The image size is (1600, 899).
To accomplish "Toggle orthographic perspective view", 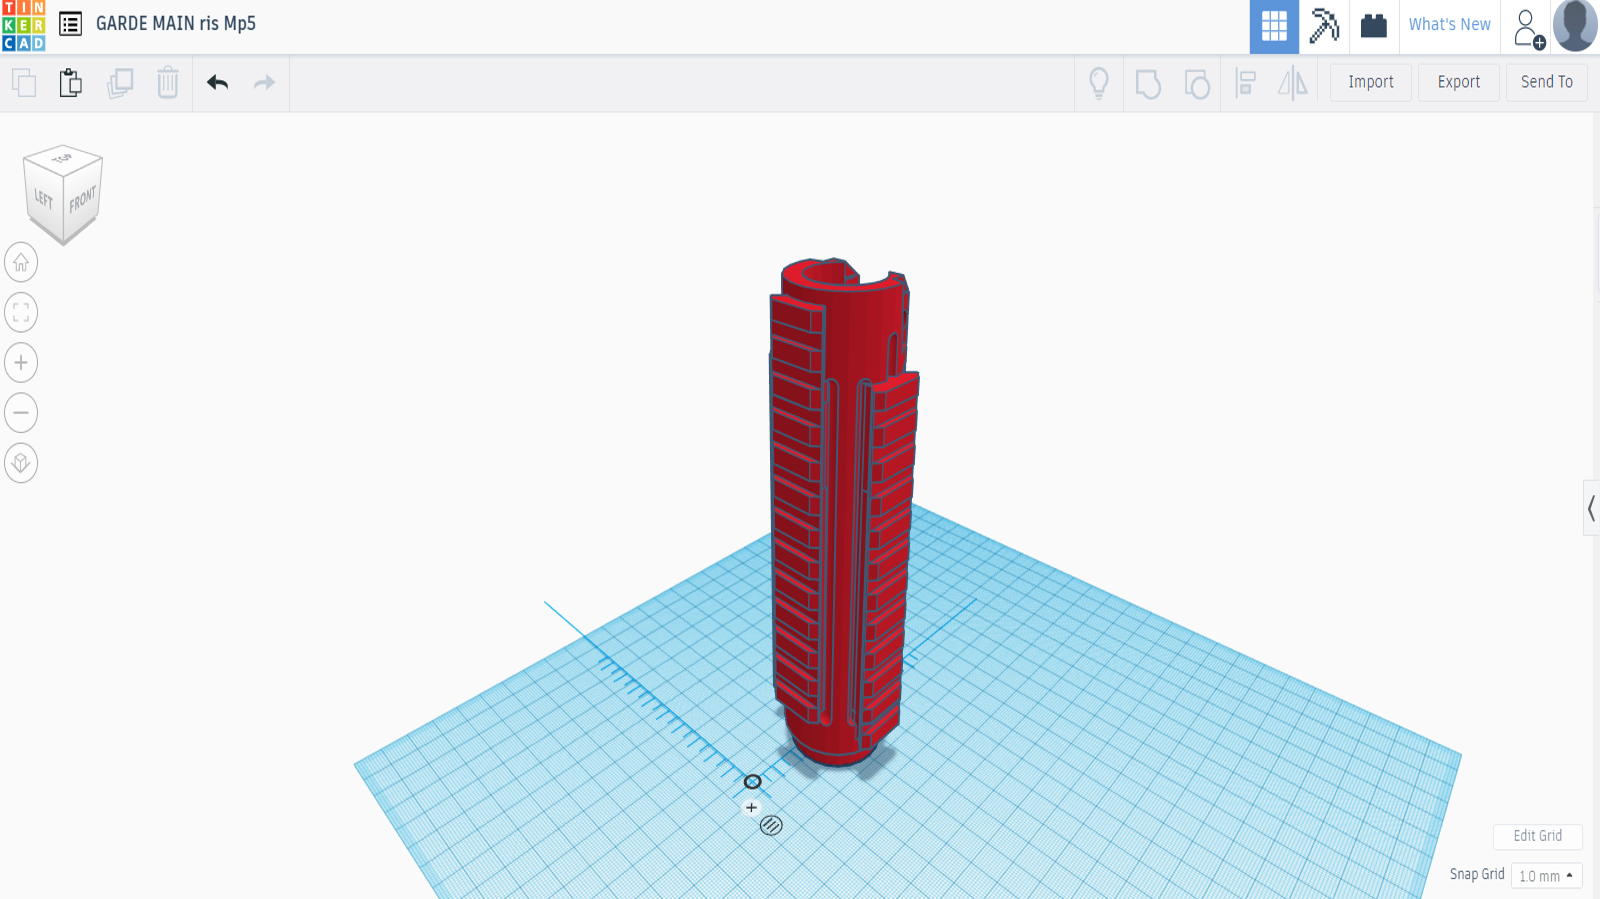I will [21, 463].
